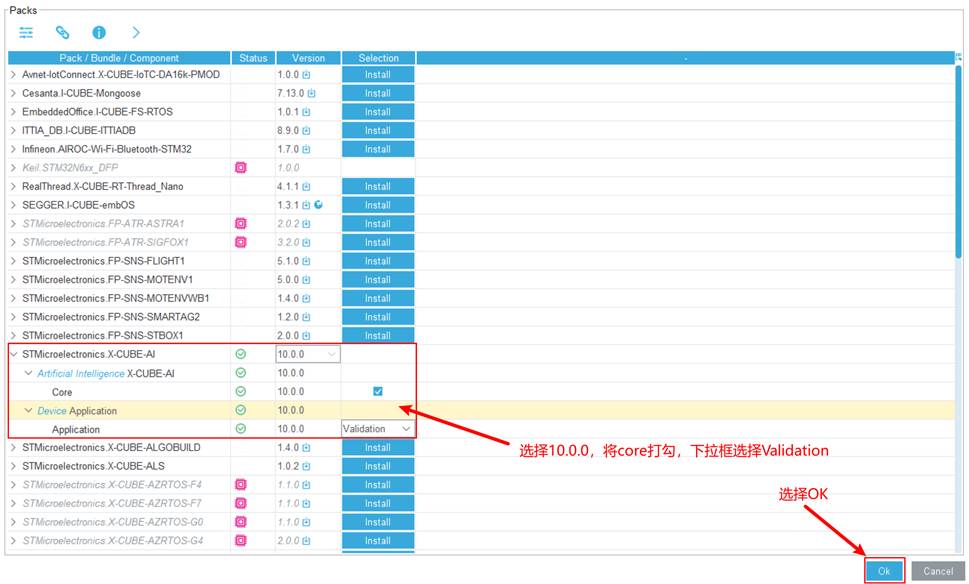Click pink status icon for X-CUBE-AZRTOS-F4
The image size is (969, 584).
tap(241, 485)
